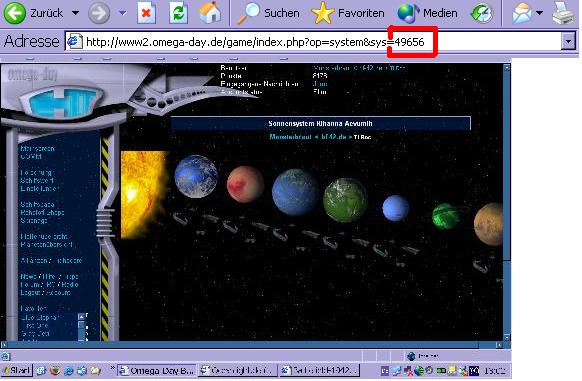The width and height of the screenshot is (582, 381).
Task: Click into the Adresse URL field
Action: (x=314, y=42)
